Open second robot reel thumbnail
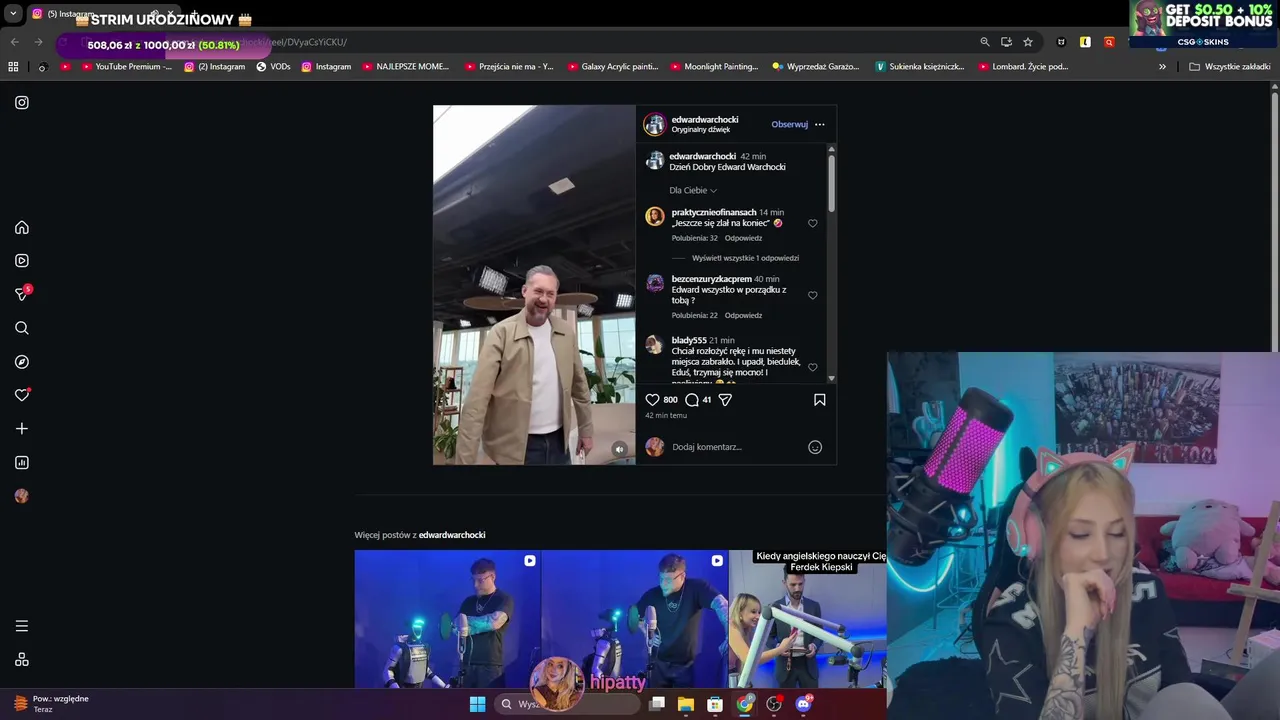The height and width of the screenshot is (720, 1280). click(635, 619)
